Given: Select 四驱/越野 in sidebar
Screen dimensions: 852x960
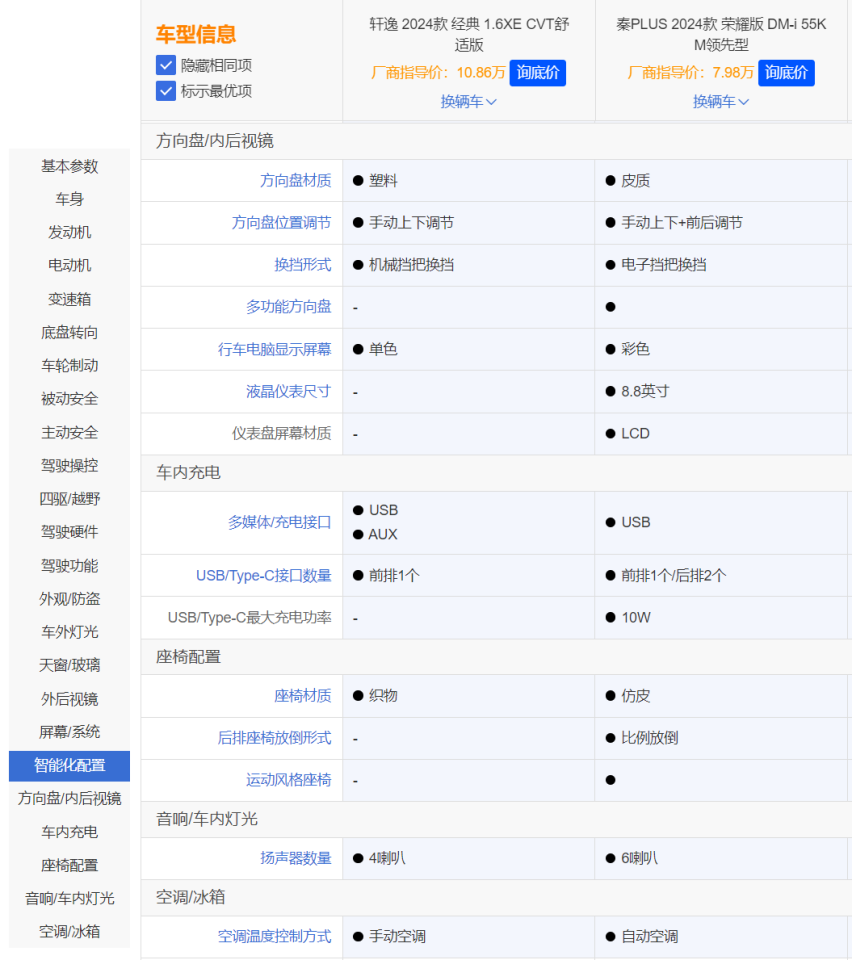Looking at the screenshot, I should coord(69,499).
